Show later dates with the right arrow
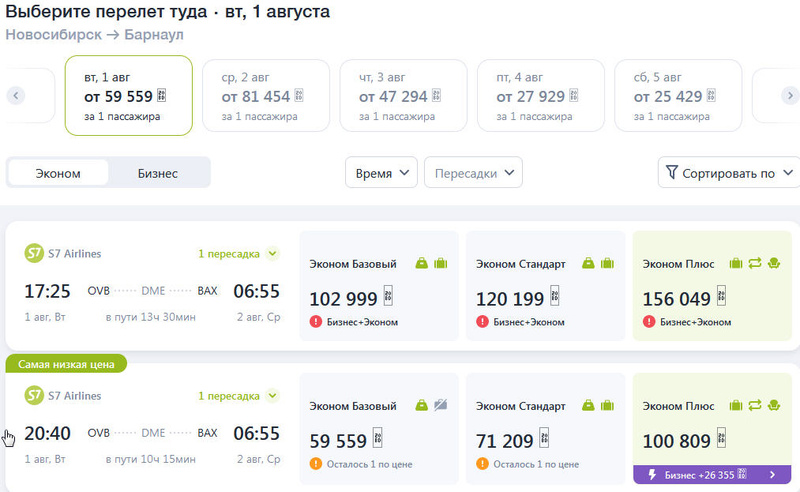 [x=787, y=96]
